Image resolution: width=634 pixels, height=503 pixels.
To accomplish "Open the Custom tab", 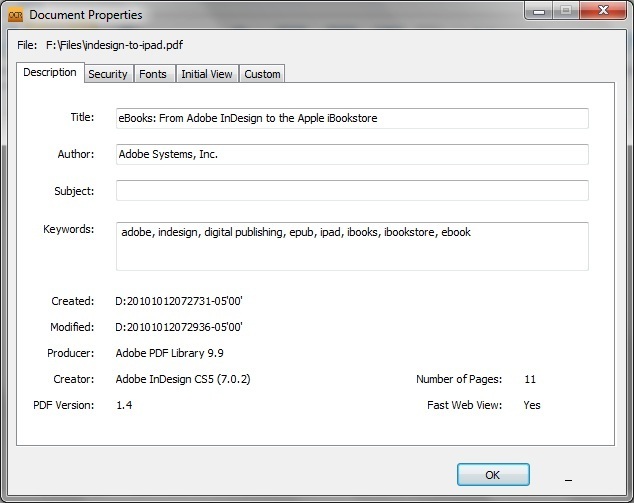I will [x=262, y=74].
